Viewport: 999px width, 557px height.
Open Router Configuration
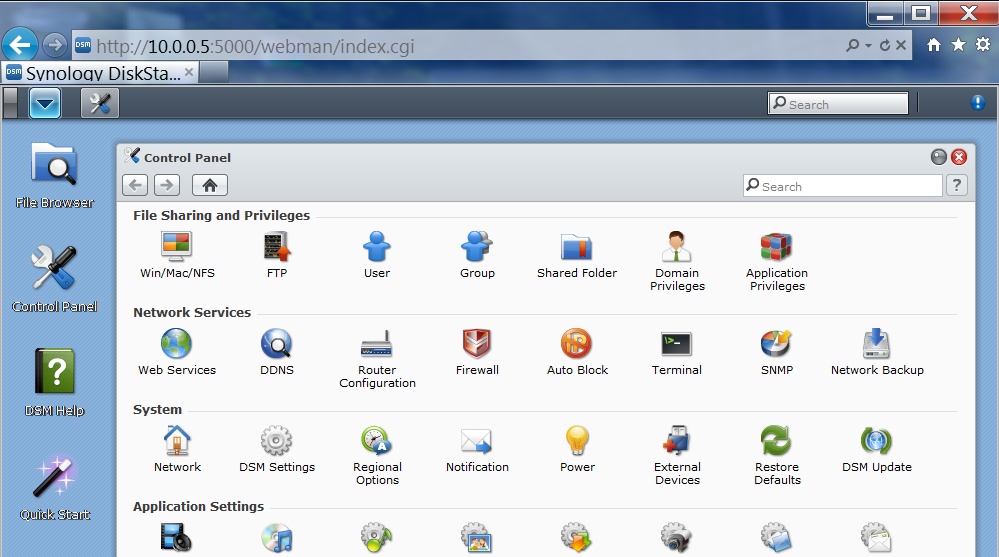point(377,358)
